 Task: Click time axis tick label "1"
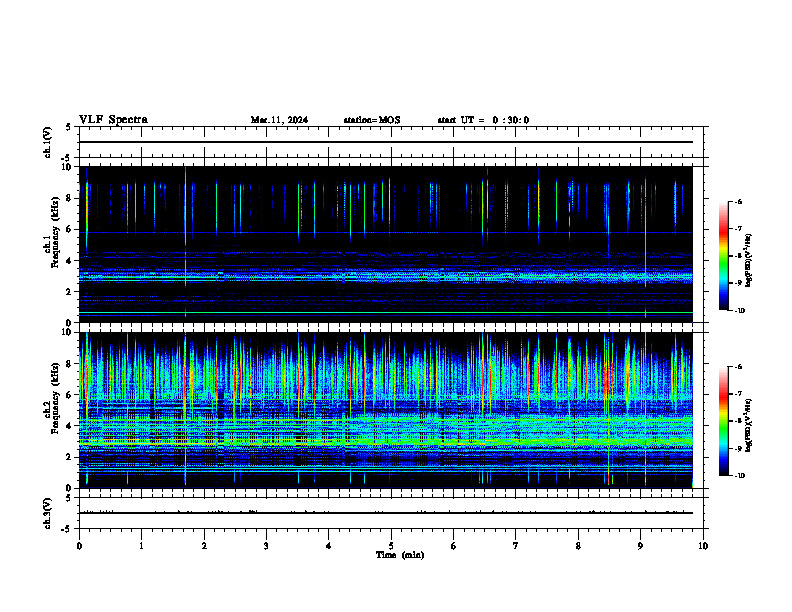coord(141,546)
